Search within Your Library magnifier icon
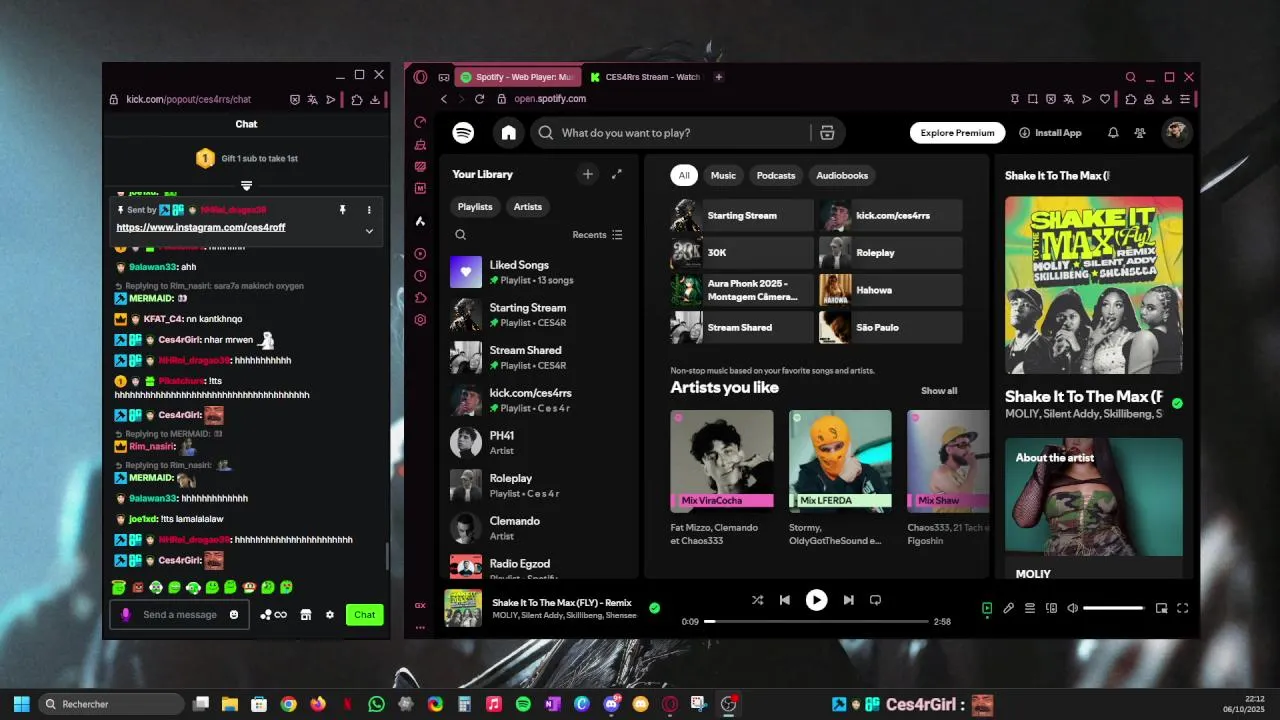This screenshot has height=720, width=1280. point(461,235)
